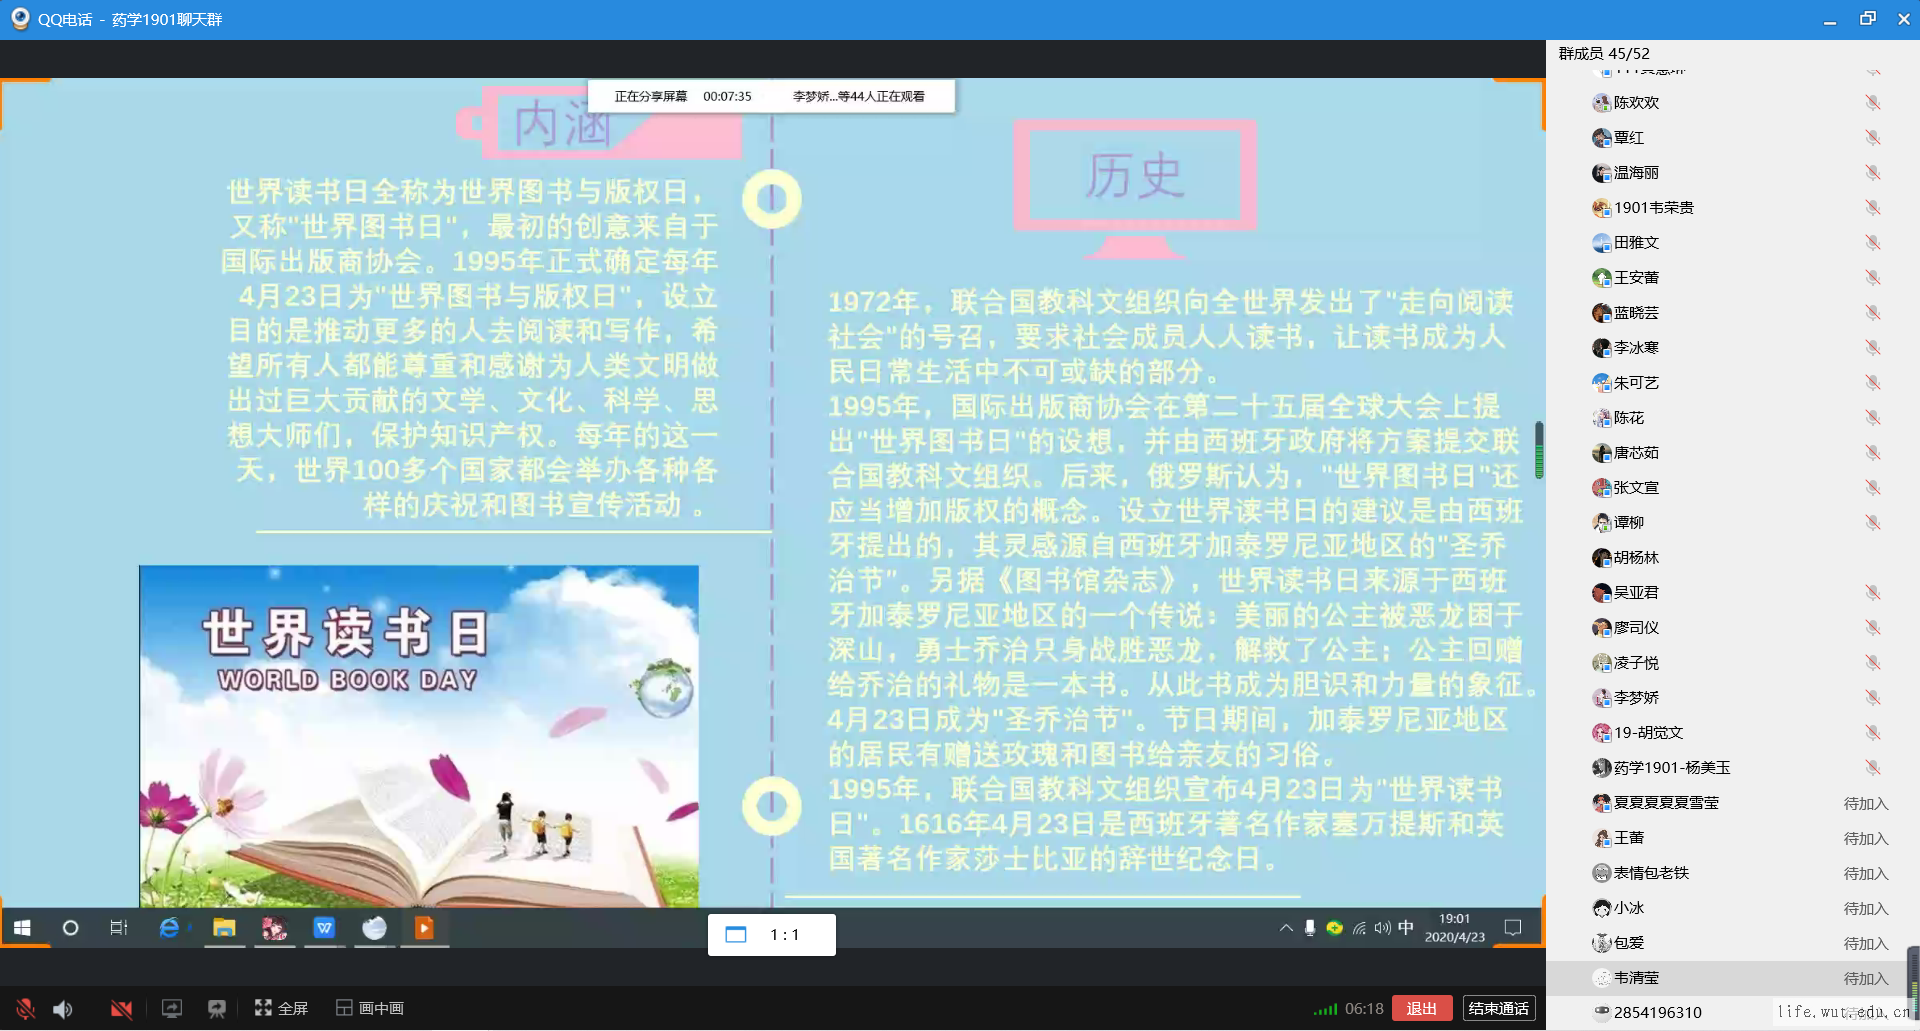Viewport: 1920px width, 1031px height.
Task: Switch to 画中画 picture-in-picture mode
Action: pyautogui.click(x=370, y=1009)
